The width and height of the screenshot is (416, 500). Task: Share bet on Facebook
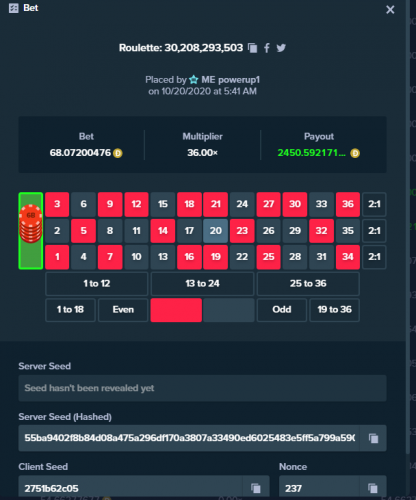267,48
